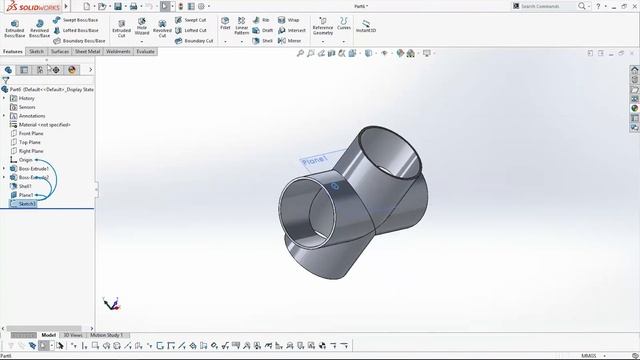
Task: Expand Boss-Extrude1 feature
Action: click(x=4, y=169)
